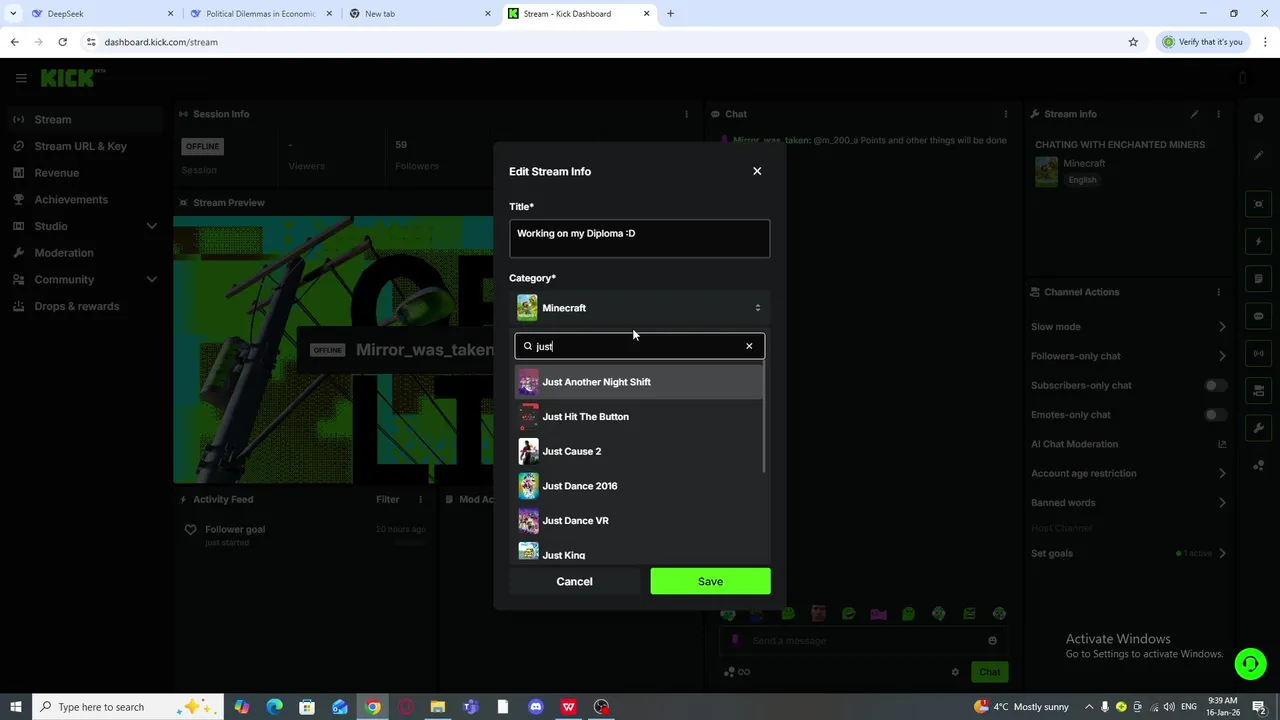Open the hamburger menu beside Kick logo
Screen dimensions: 1280x720
[20, 78]
